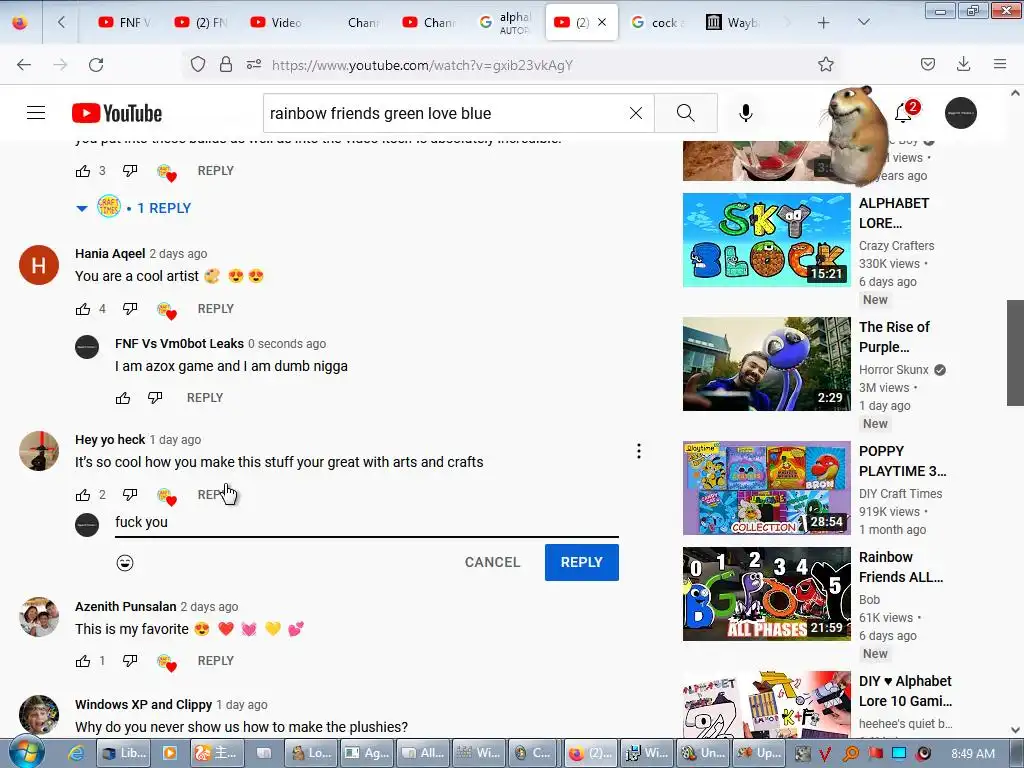This screenshot has height=768, width=1024.
Task: Open the DIY Alphabet Lore 10 Gami video title
Action: (905, 691)
